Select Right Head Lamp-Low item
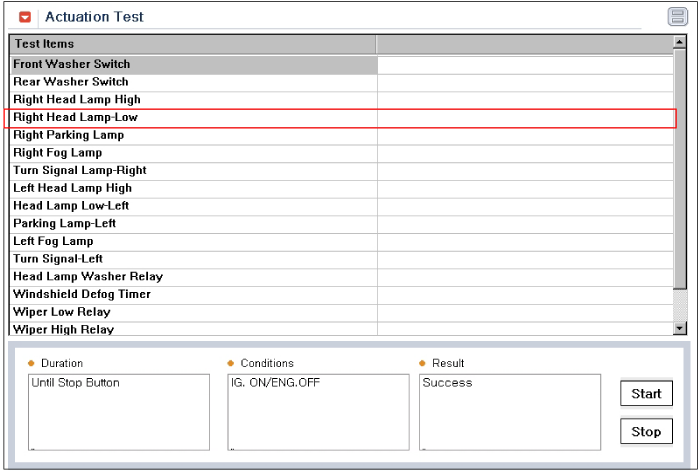700x472 pixels. 342,118
